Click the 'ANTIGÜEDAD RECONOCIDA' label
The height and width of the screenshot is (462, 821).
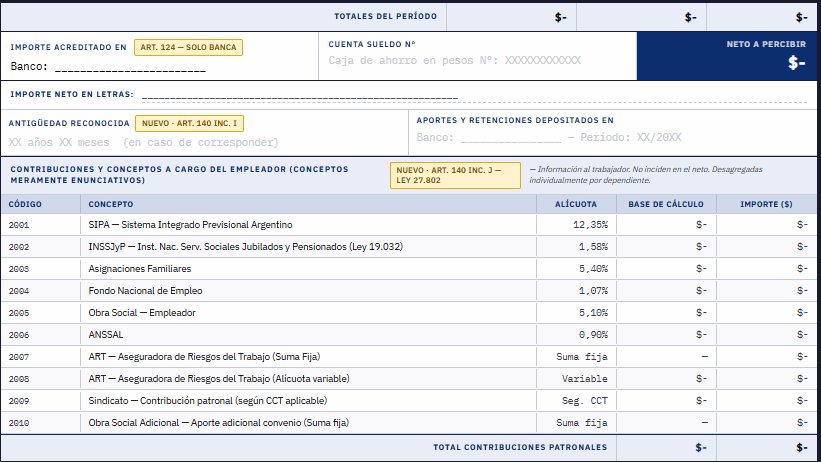69,123
